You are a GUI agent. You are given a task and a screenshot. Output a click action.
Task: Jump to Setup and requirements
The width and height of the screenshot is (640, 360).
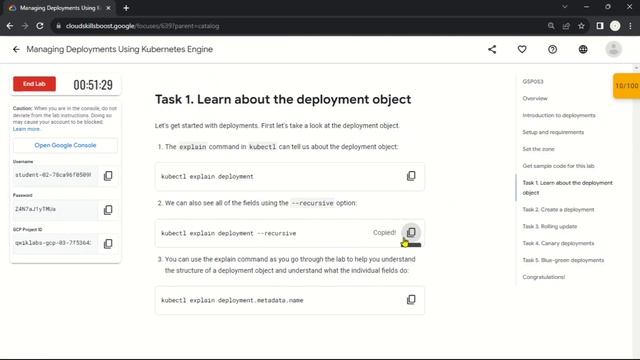click(553, 132)
